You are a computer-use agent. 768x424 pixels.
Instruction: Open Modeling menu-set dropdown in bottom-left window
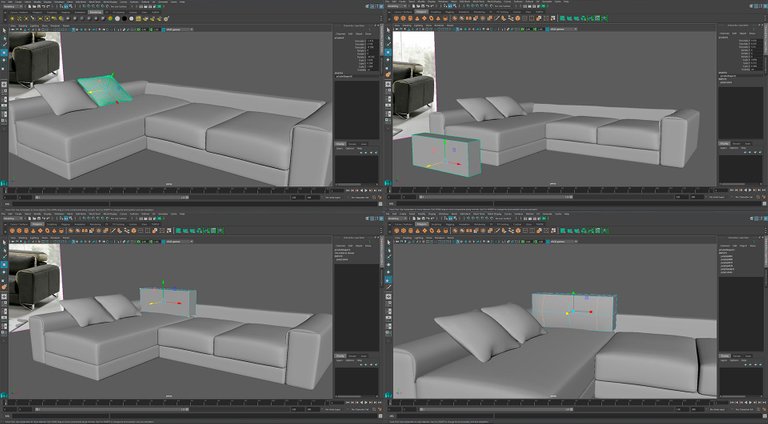[x=11, y=219]
